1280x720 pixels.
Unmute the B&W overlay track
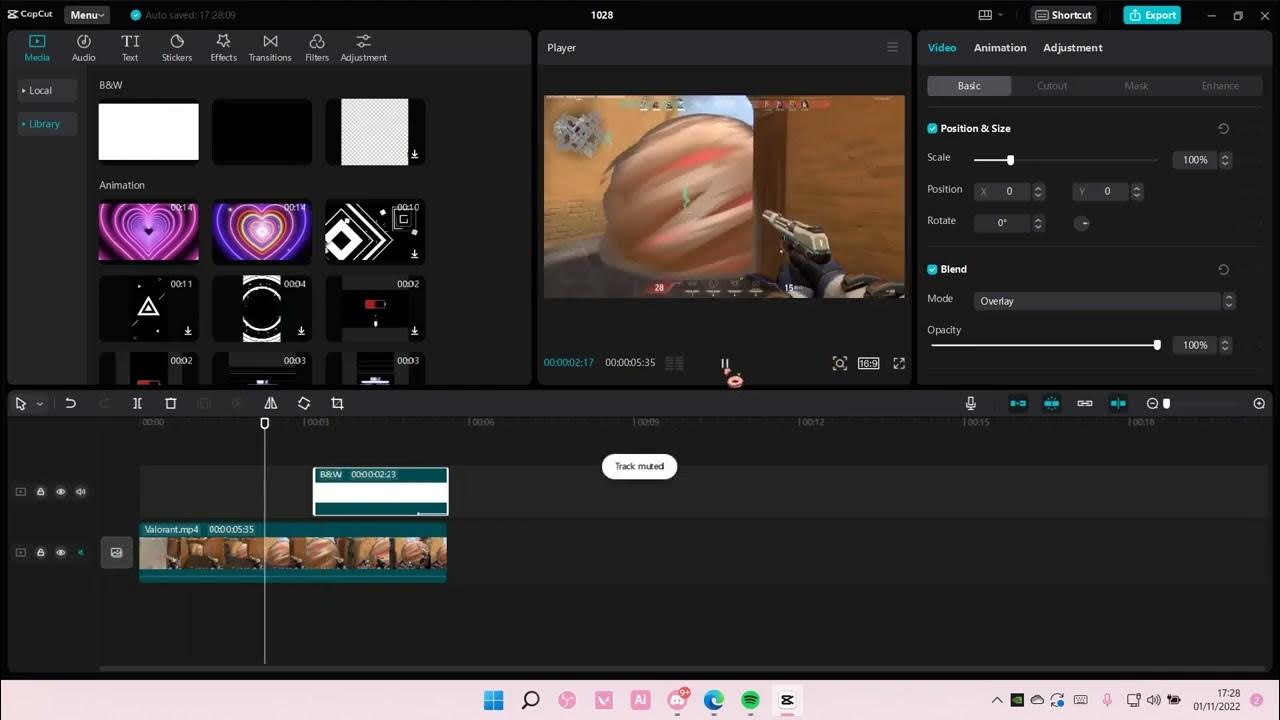click(80, 492)
